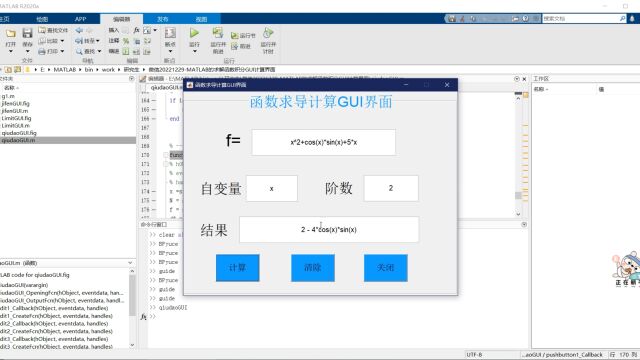Click the insert function fx icon
This screenshot has width=640, height=360.
[x=136, y=30]
